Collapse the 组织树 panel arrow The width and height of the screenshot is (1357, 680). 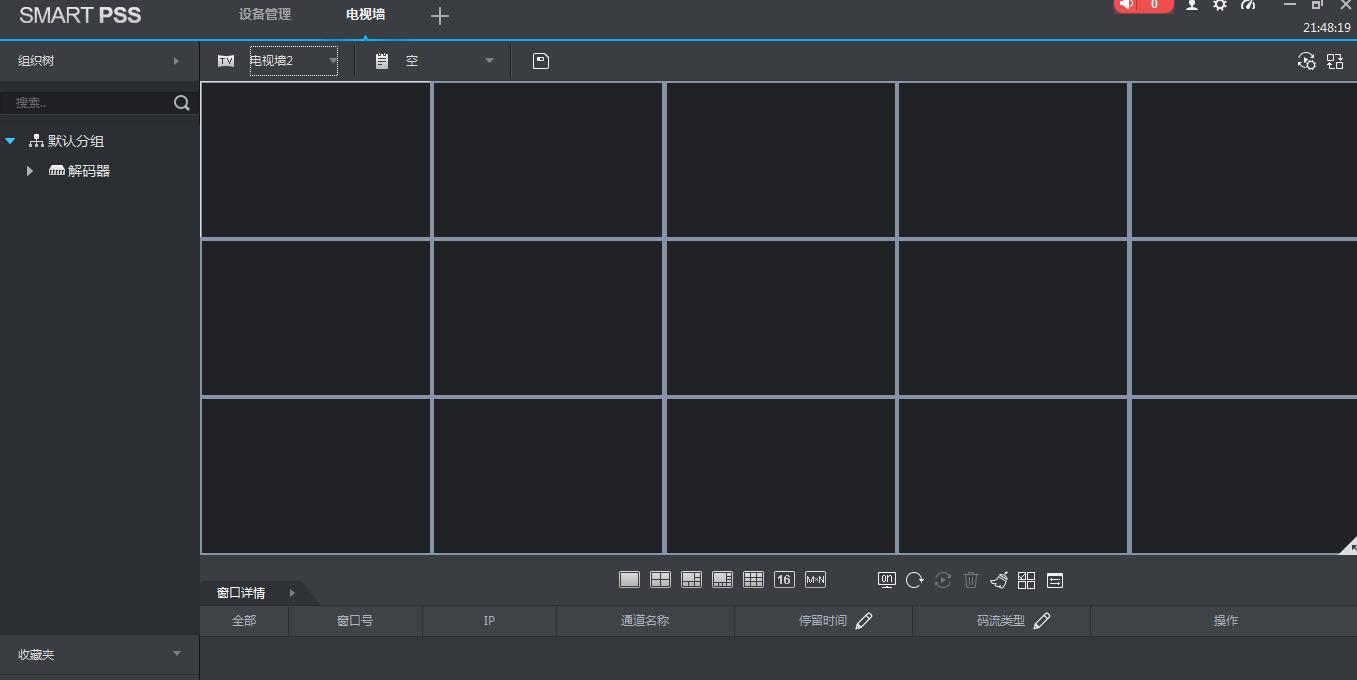[x=176, y=61]
